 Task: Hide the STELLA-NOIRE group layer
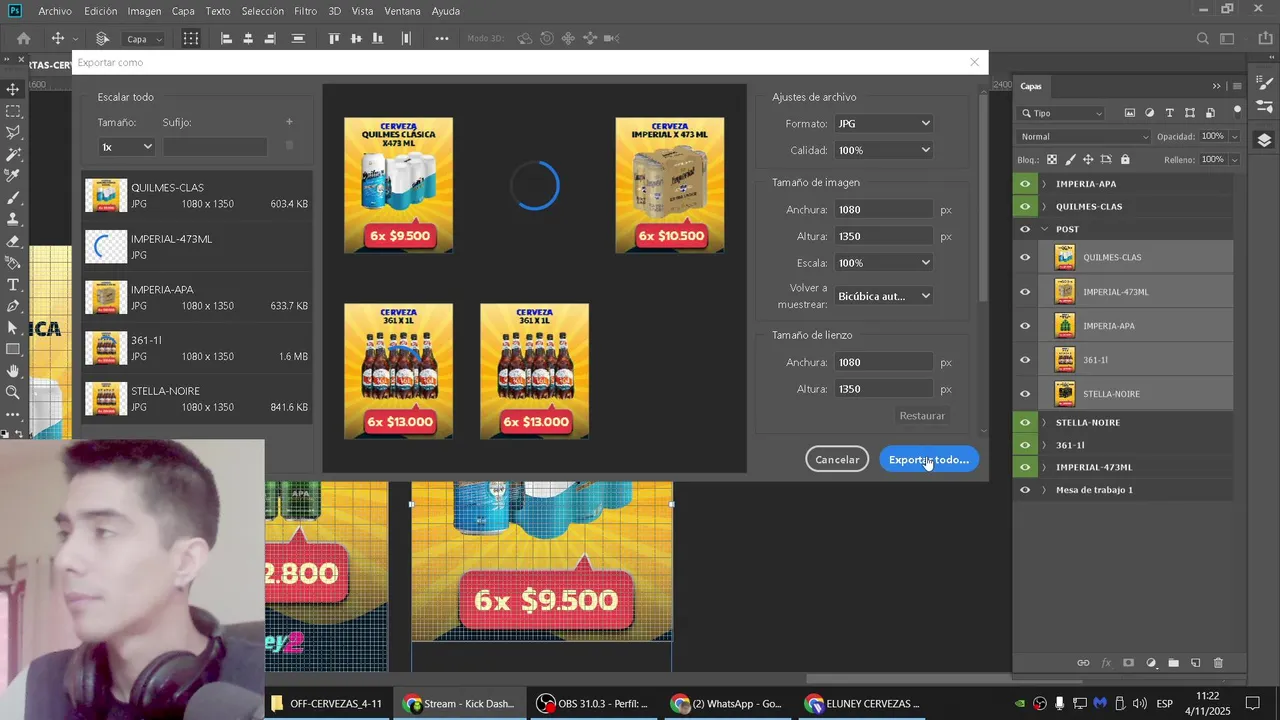[1025, 422]
